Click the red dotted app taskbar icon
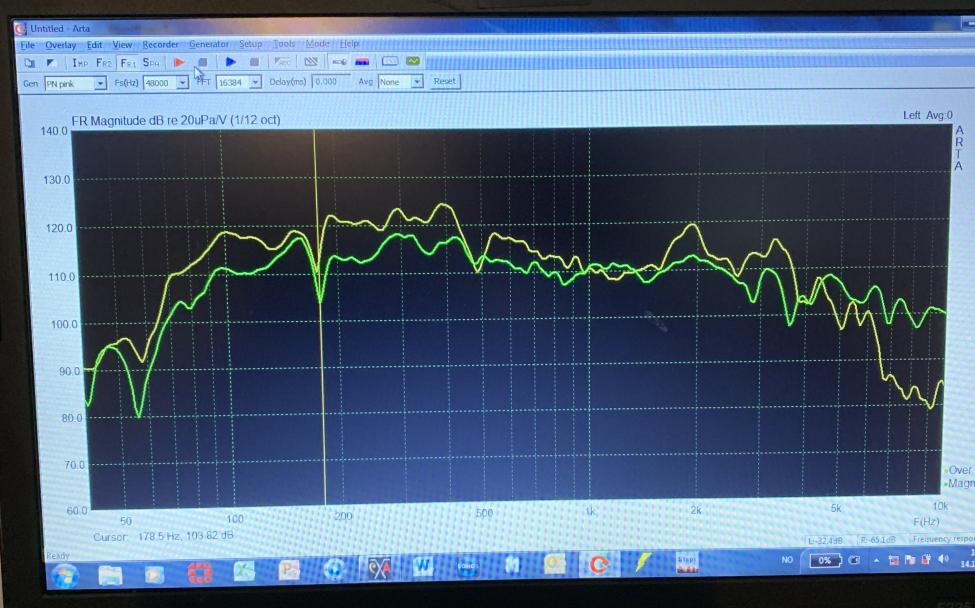The width and height of the screenshot is (975, 608). pos(200,572)
